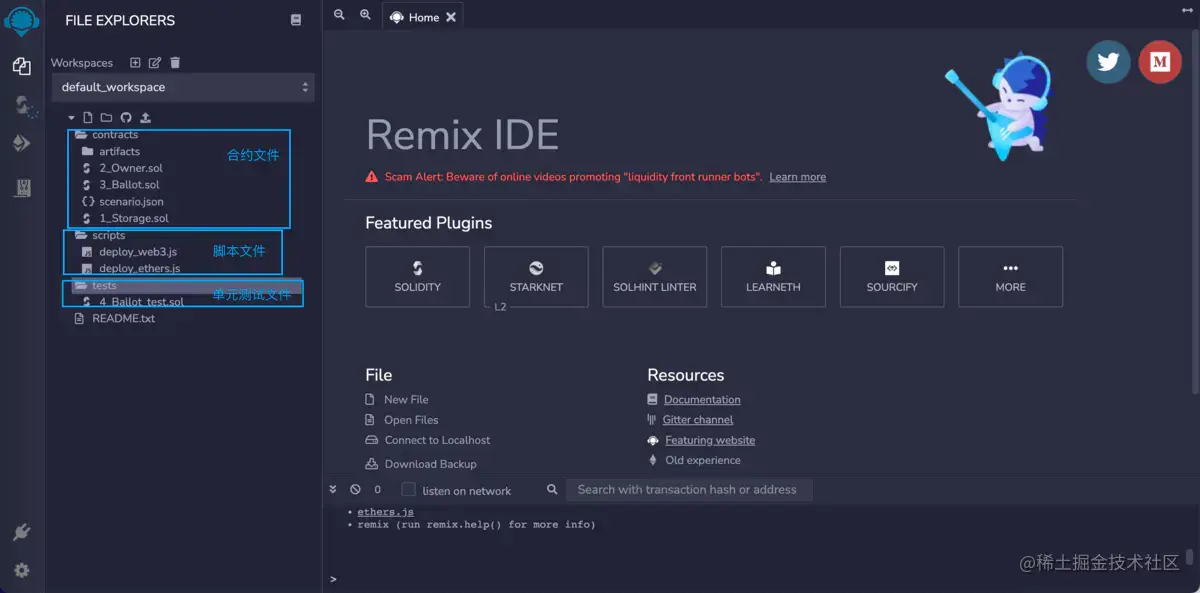Viewport: 1200px width, 593px height.
Task: Click Connect to Localhost
Action: coord(437,440)
